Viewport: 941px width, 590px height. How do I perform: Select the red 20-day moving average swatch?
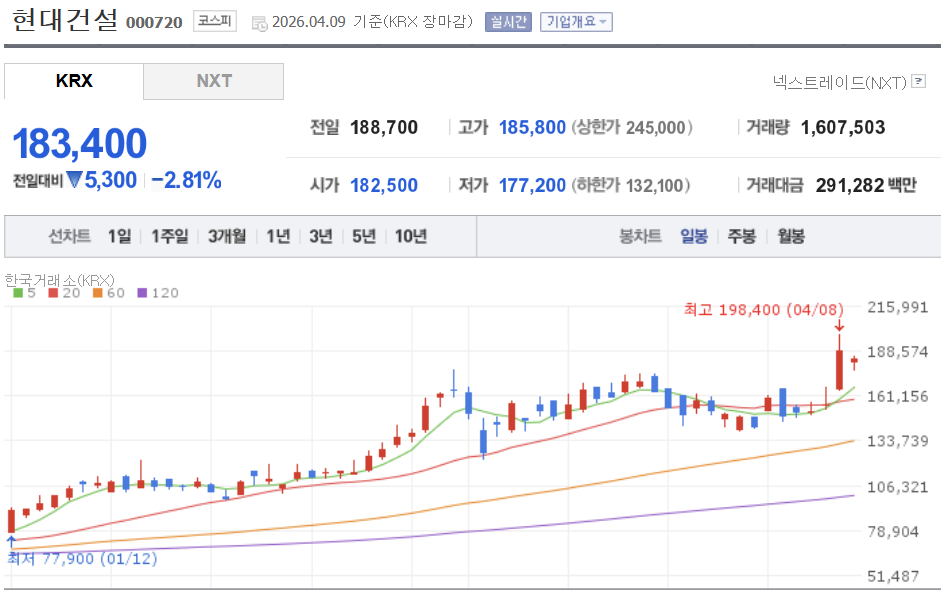coord(53,293)
